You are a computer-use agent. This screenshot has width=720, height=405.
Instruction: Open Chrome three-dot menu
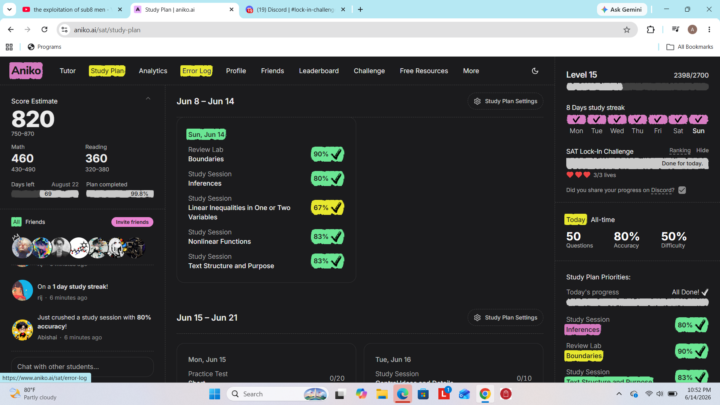[709, 30]
